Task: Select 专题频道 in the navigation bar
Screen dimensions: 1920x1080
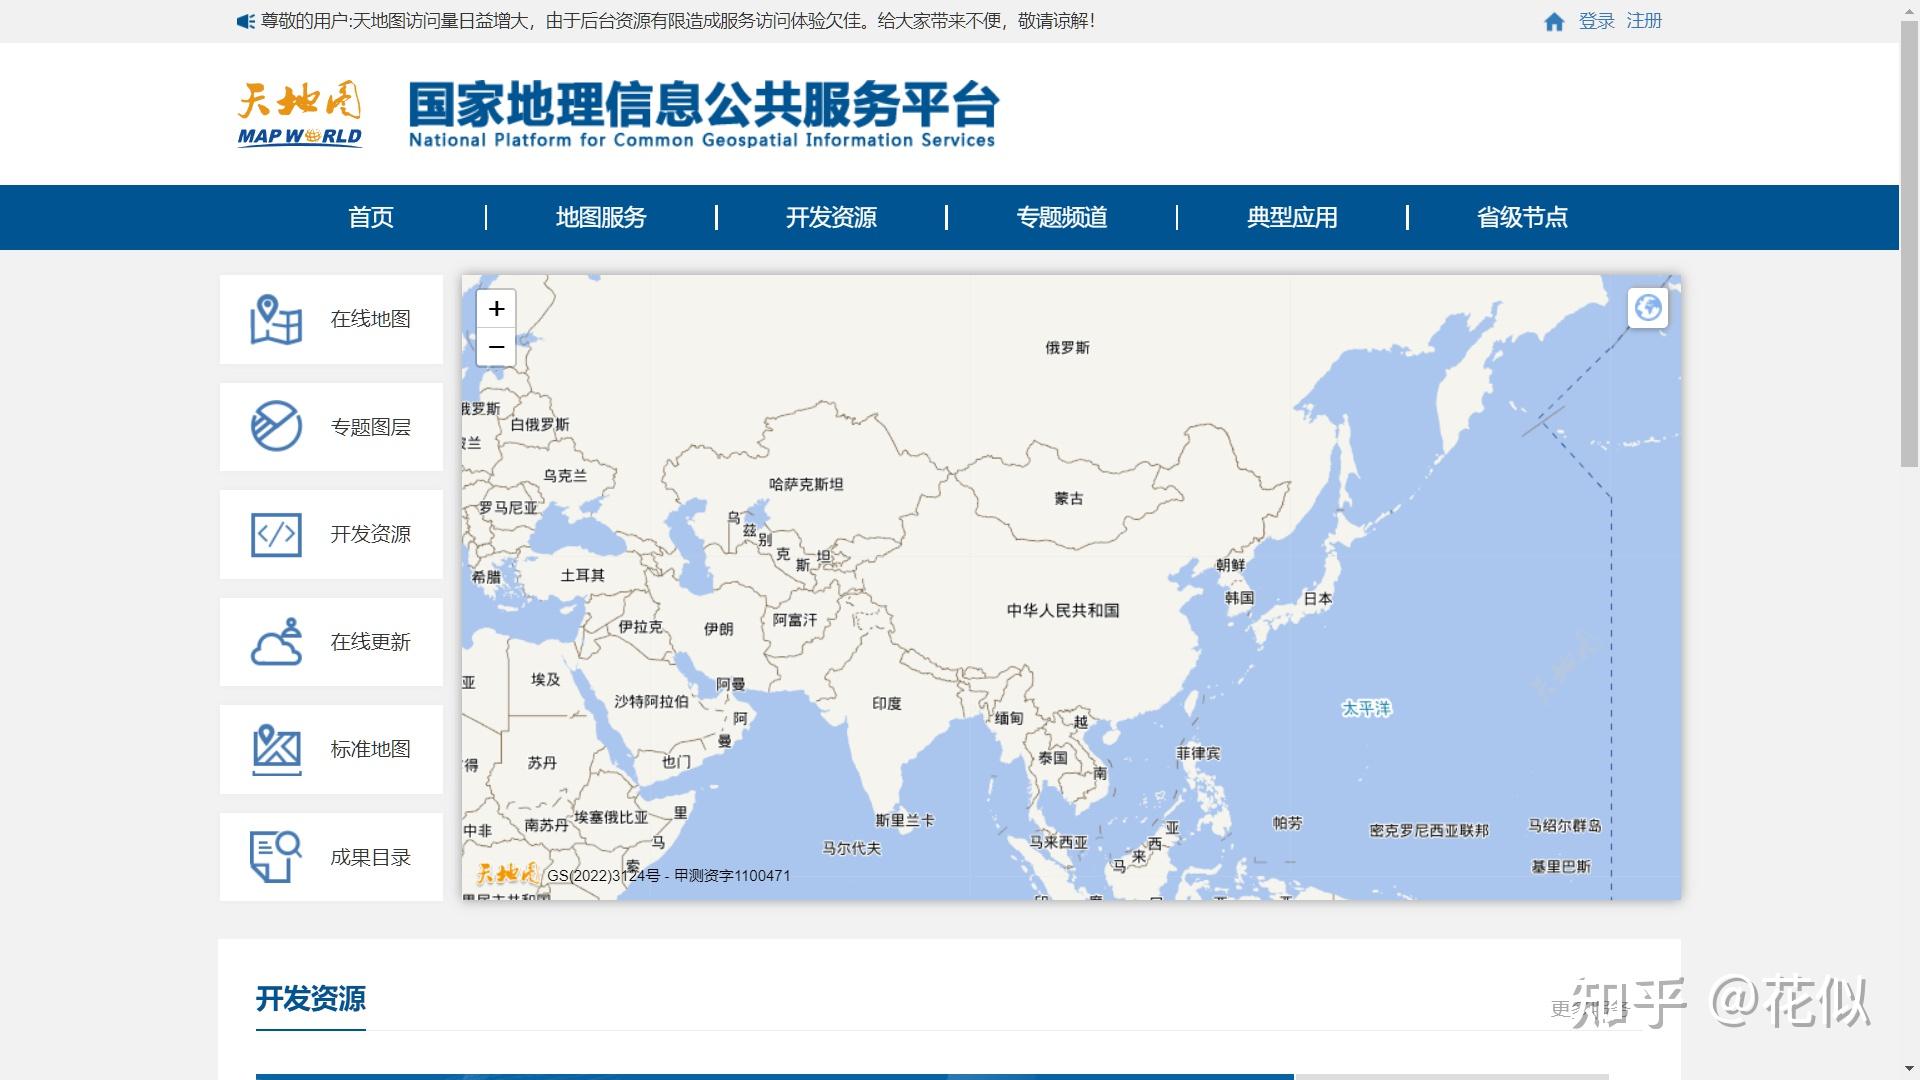Action: pos(1062,217)
